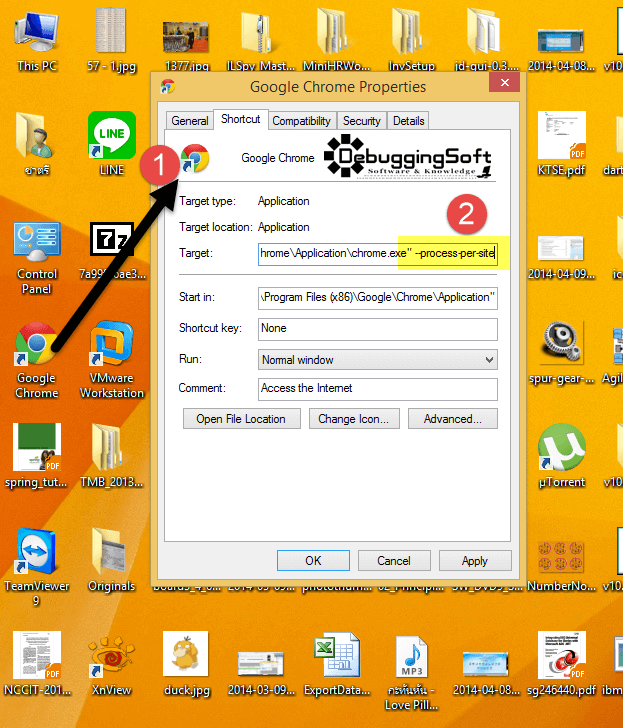
Task: Cancel the Chrome Properties dialog
Action: pyautogui.click(x=394, y=561)
